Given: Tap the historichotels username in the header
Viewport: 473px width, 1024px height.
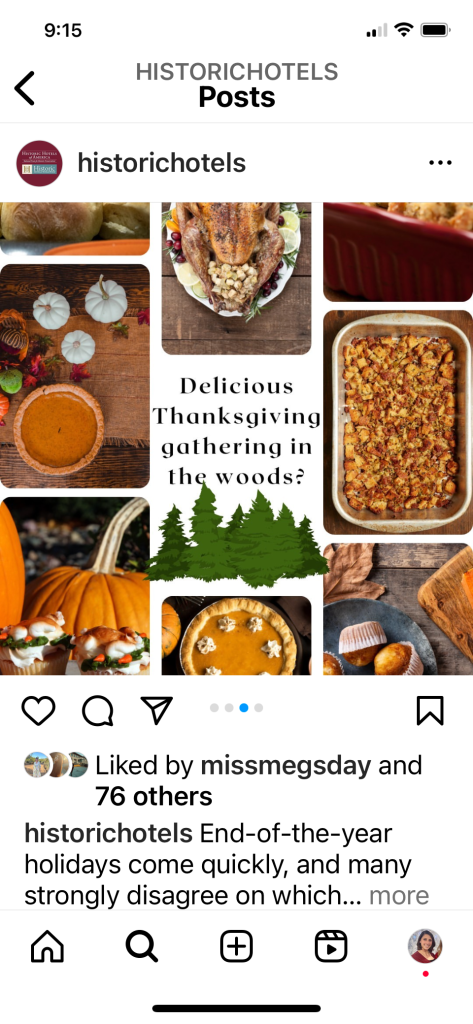Looking at the screenshot, I should coord(161,163).
